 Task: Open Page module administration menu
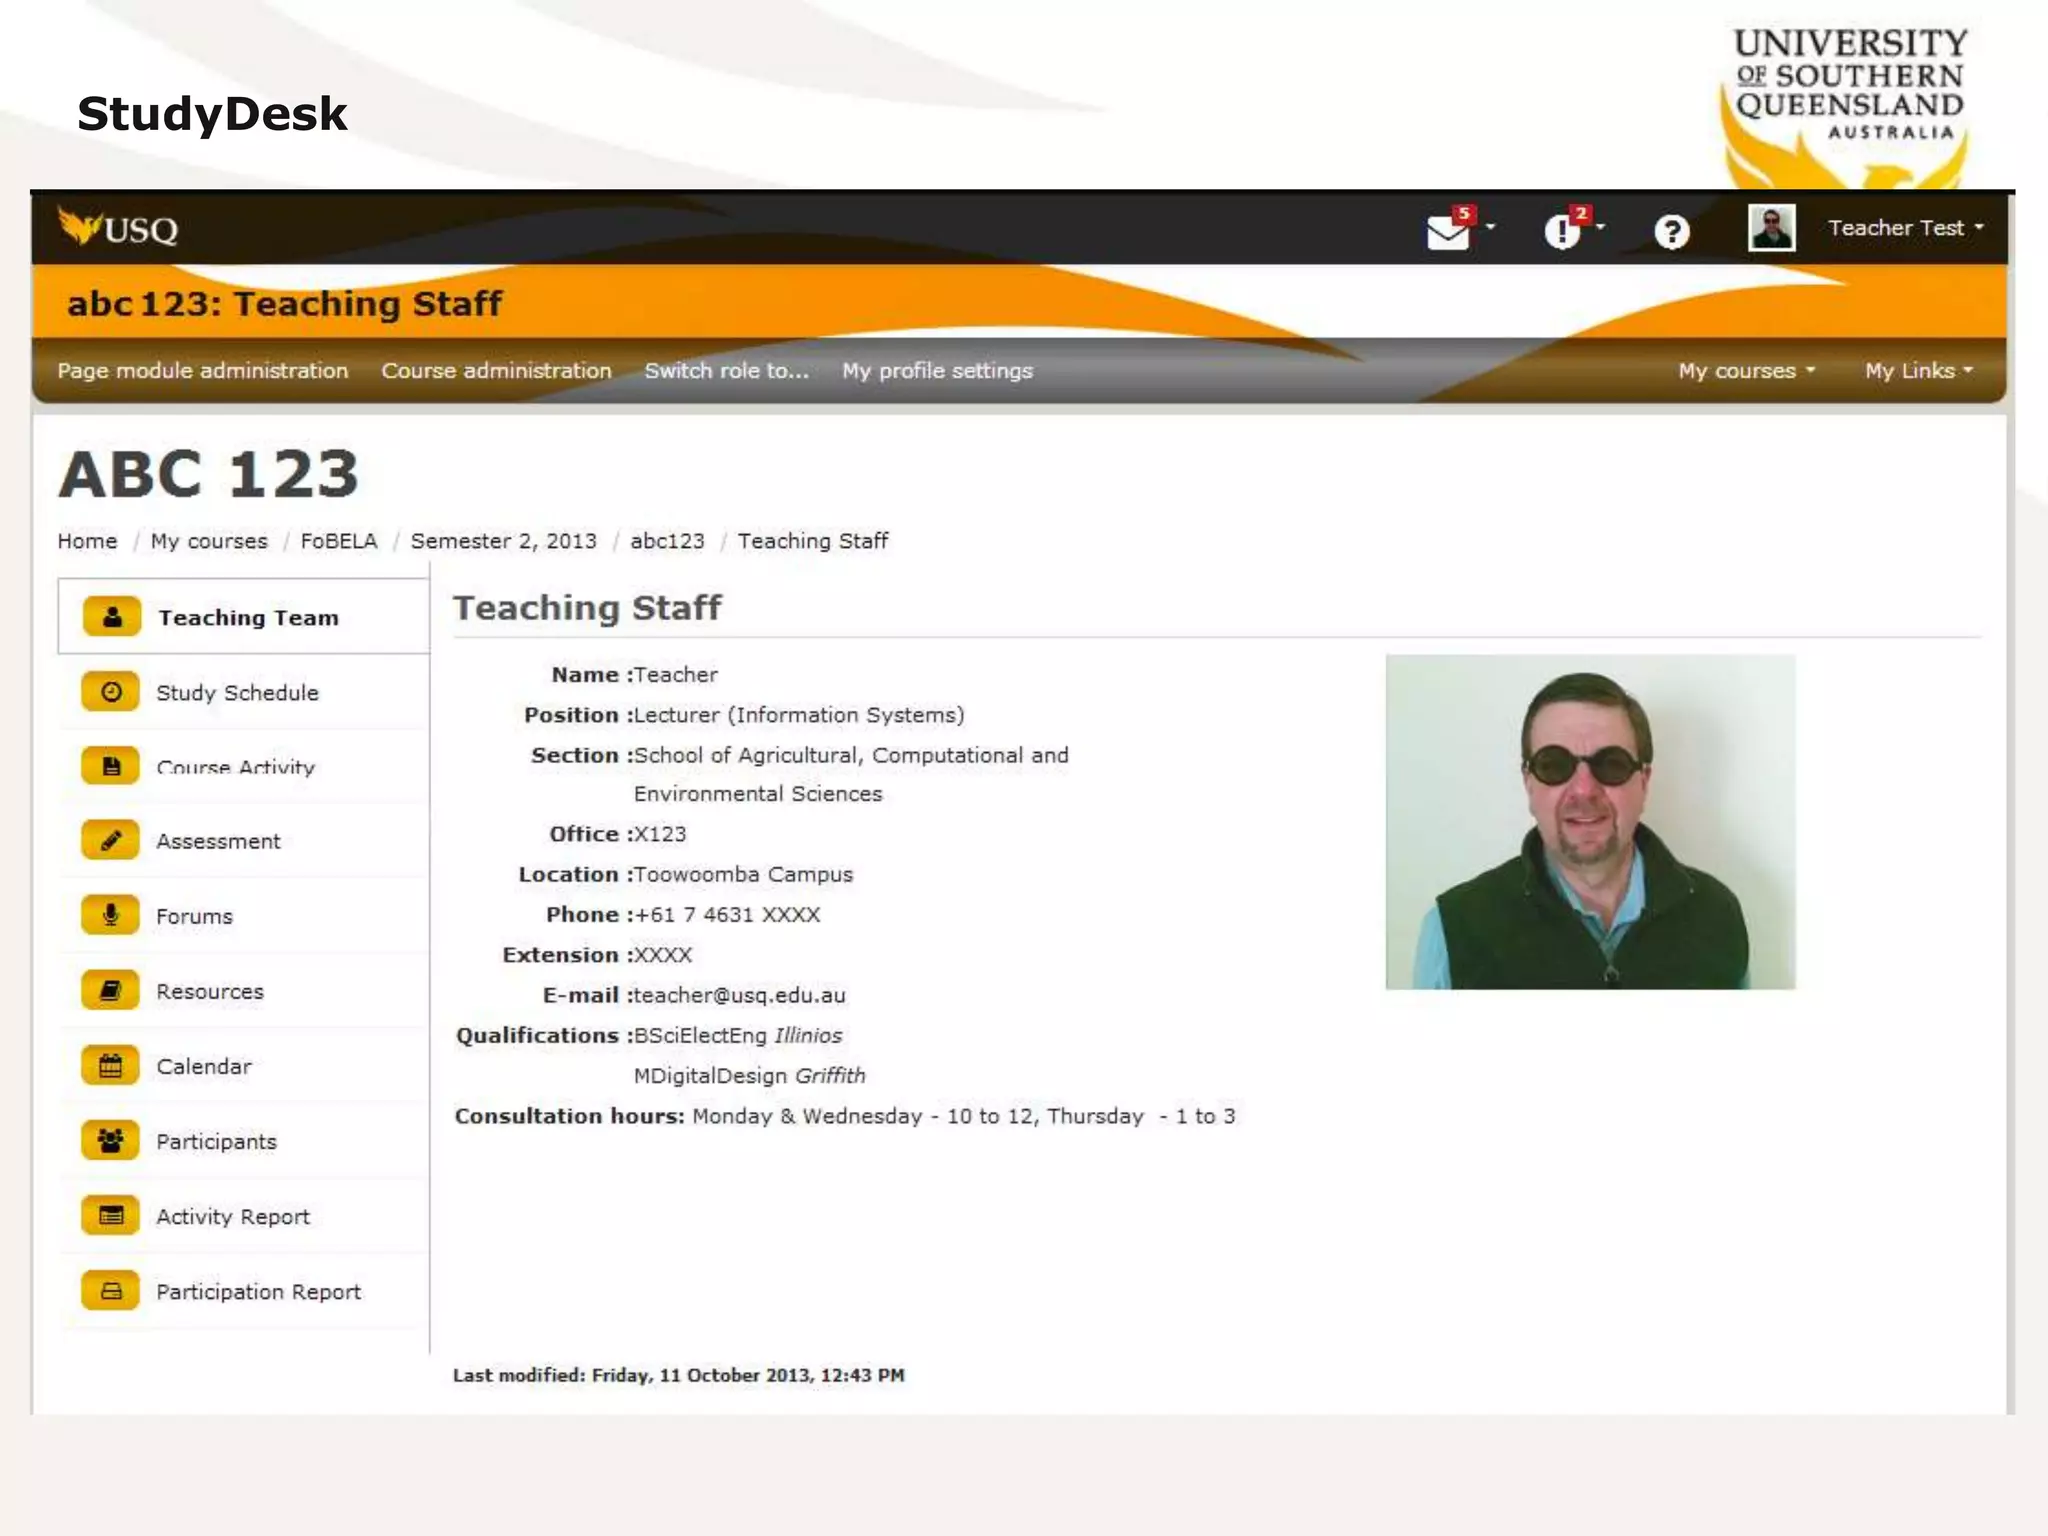203,371
